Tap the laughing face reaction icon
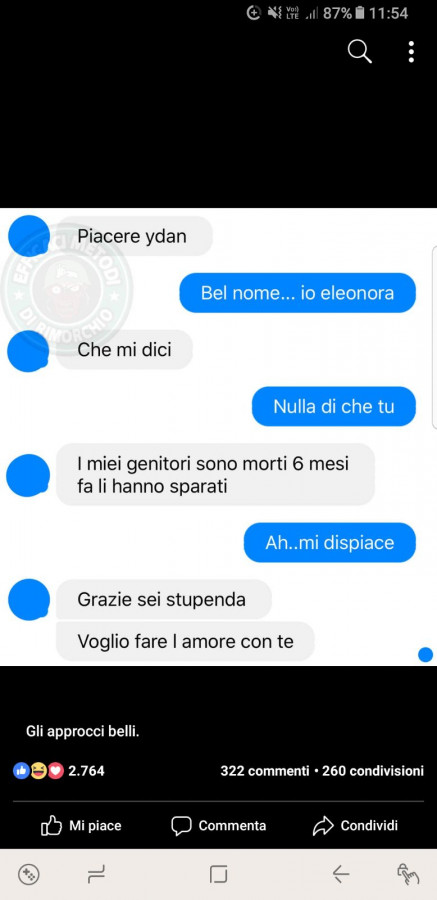 tap(38, 771)
